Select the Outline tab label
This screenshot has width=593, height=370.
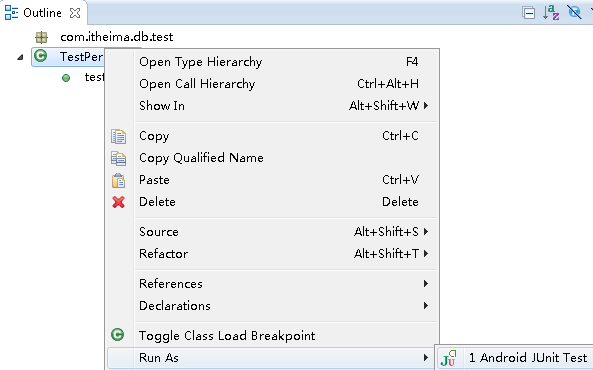coord(42,13)
